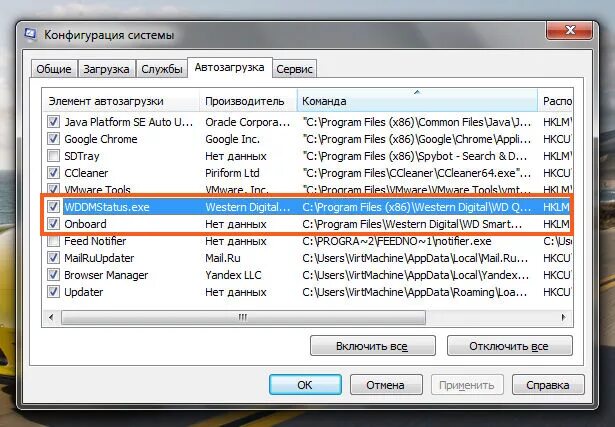Image resolution: width=615 pixels, height=427 pixels.
Task: Confirm with the OK button
Action: coord(305,385)
